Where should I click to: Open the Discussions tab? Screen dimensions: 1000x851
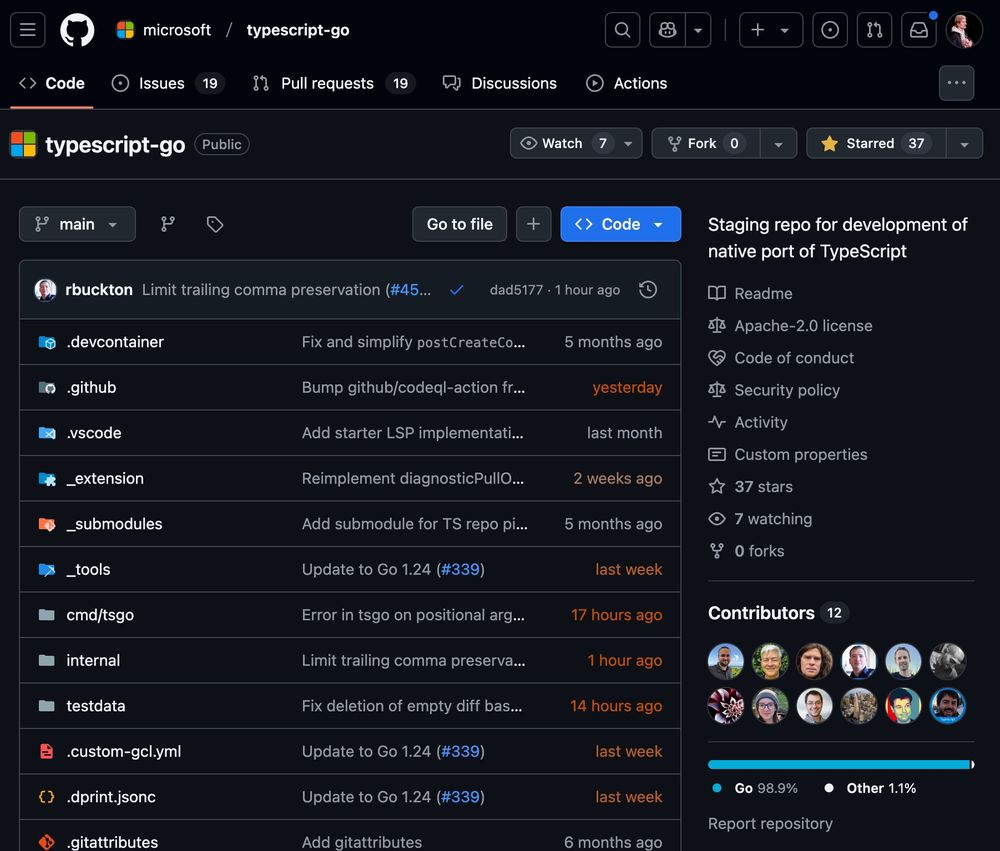499,84
